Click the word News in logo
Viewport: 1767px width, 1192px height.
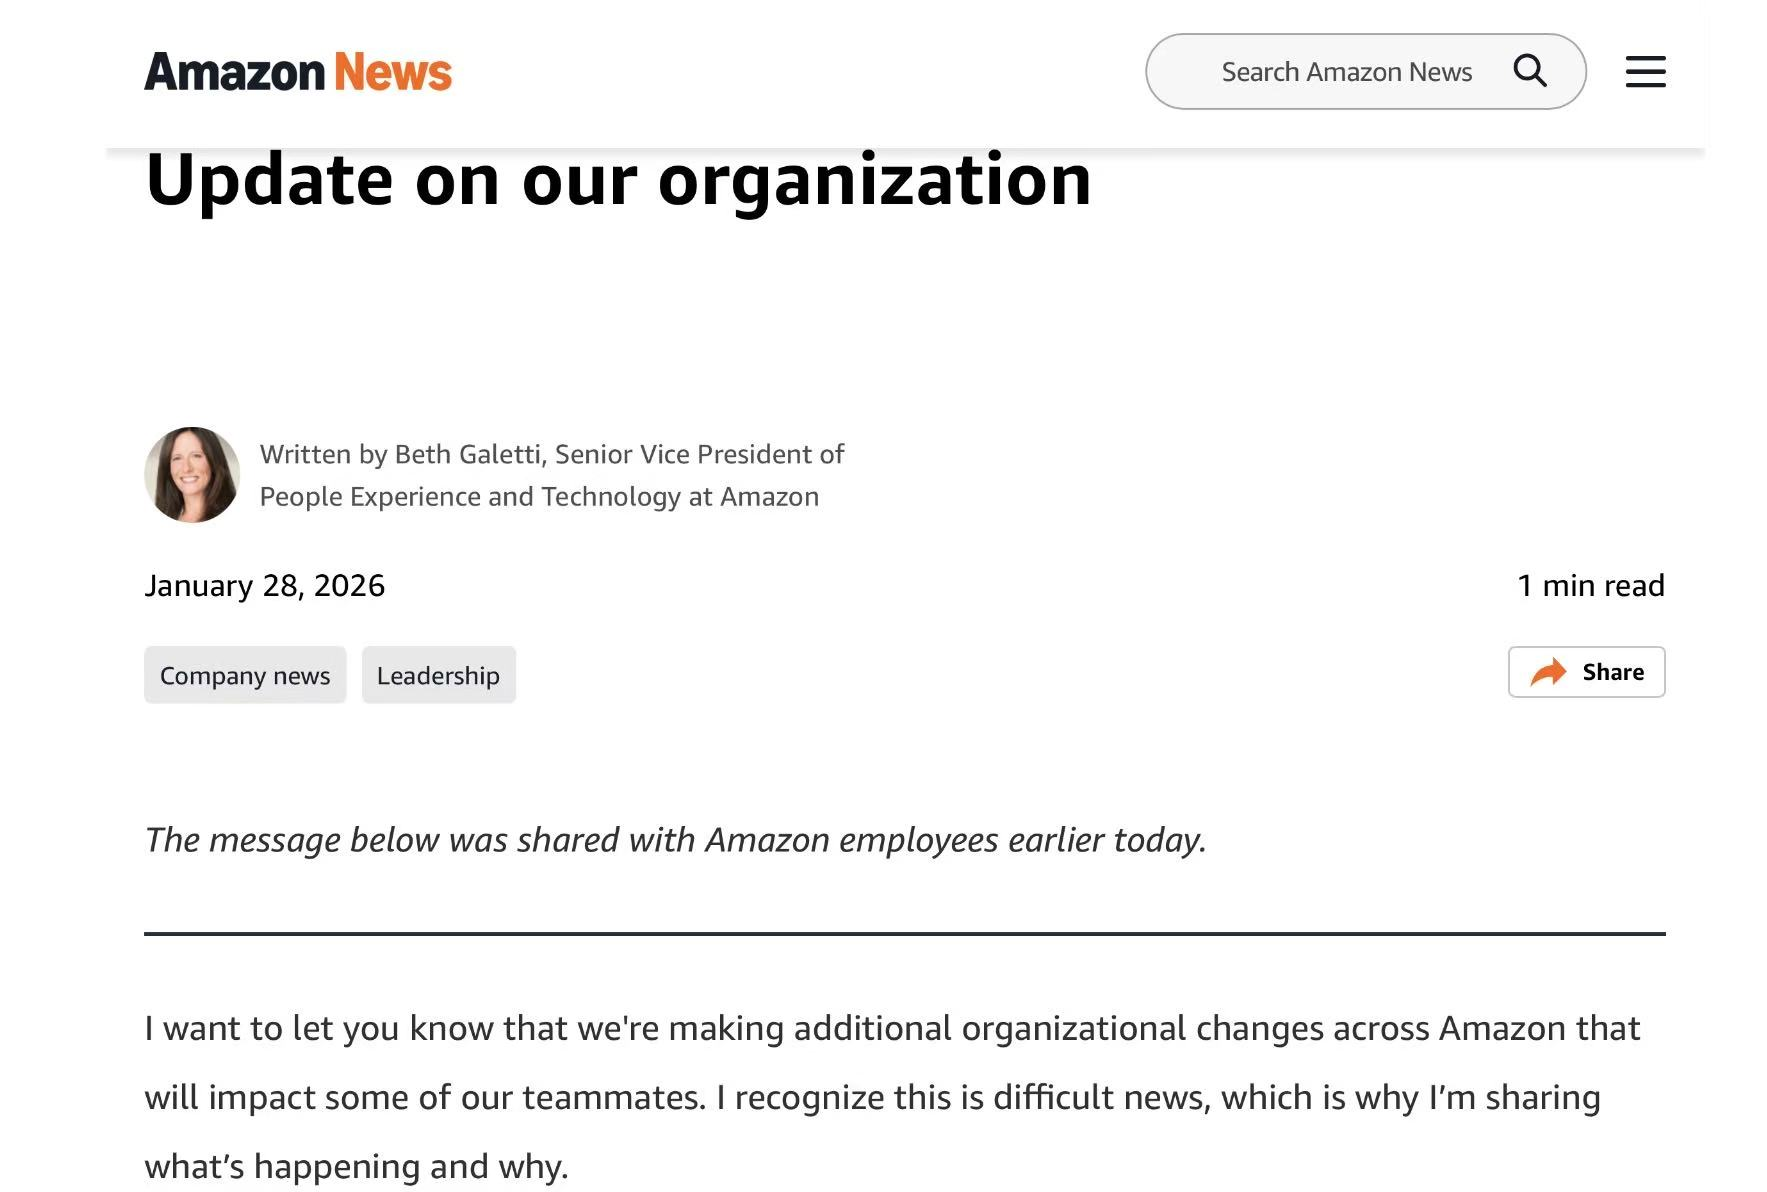(x=393, y=72)
